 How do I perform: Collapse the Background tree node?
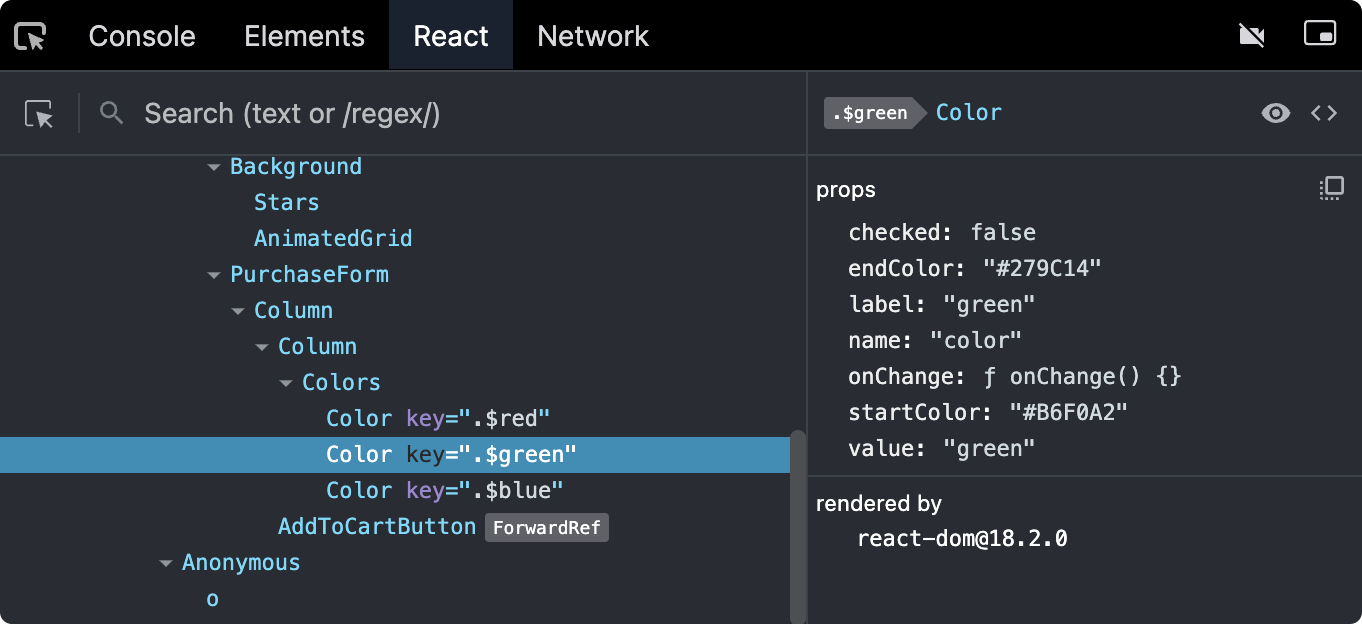click(214, 167)
